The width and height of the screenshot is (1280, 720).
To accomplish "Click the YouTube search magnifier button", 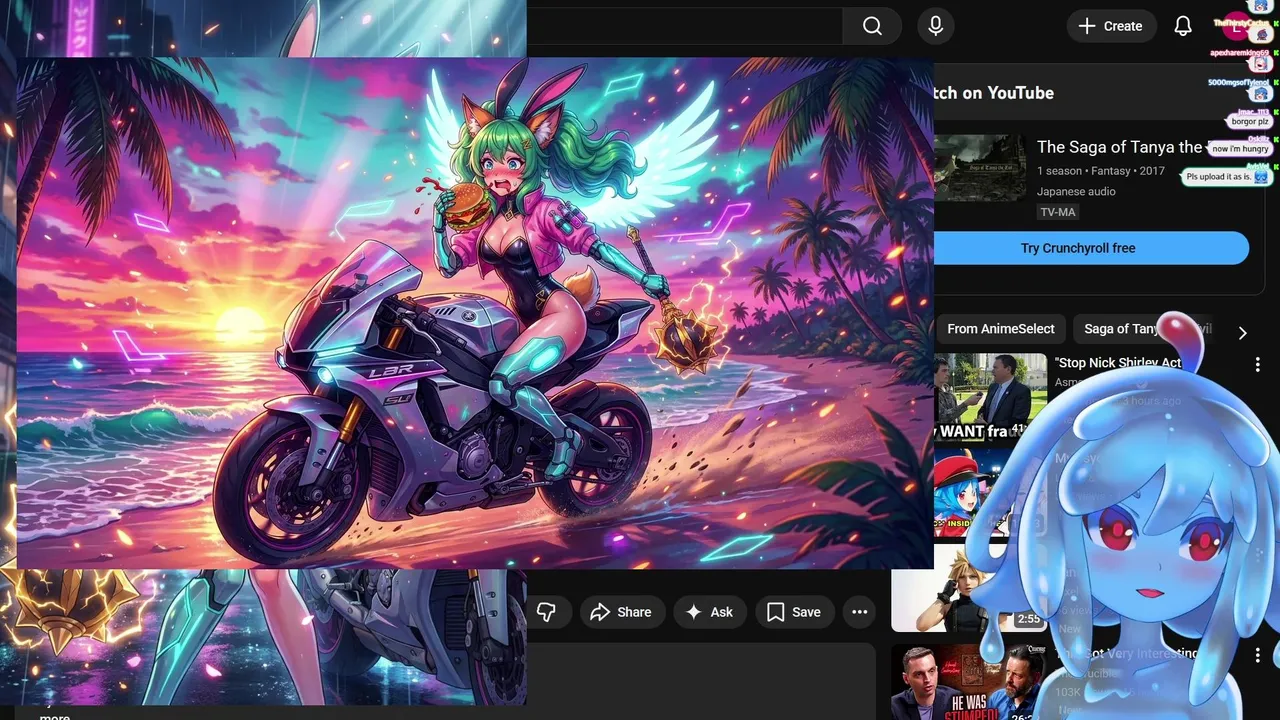I will (872, 26).
